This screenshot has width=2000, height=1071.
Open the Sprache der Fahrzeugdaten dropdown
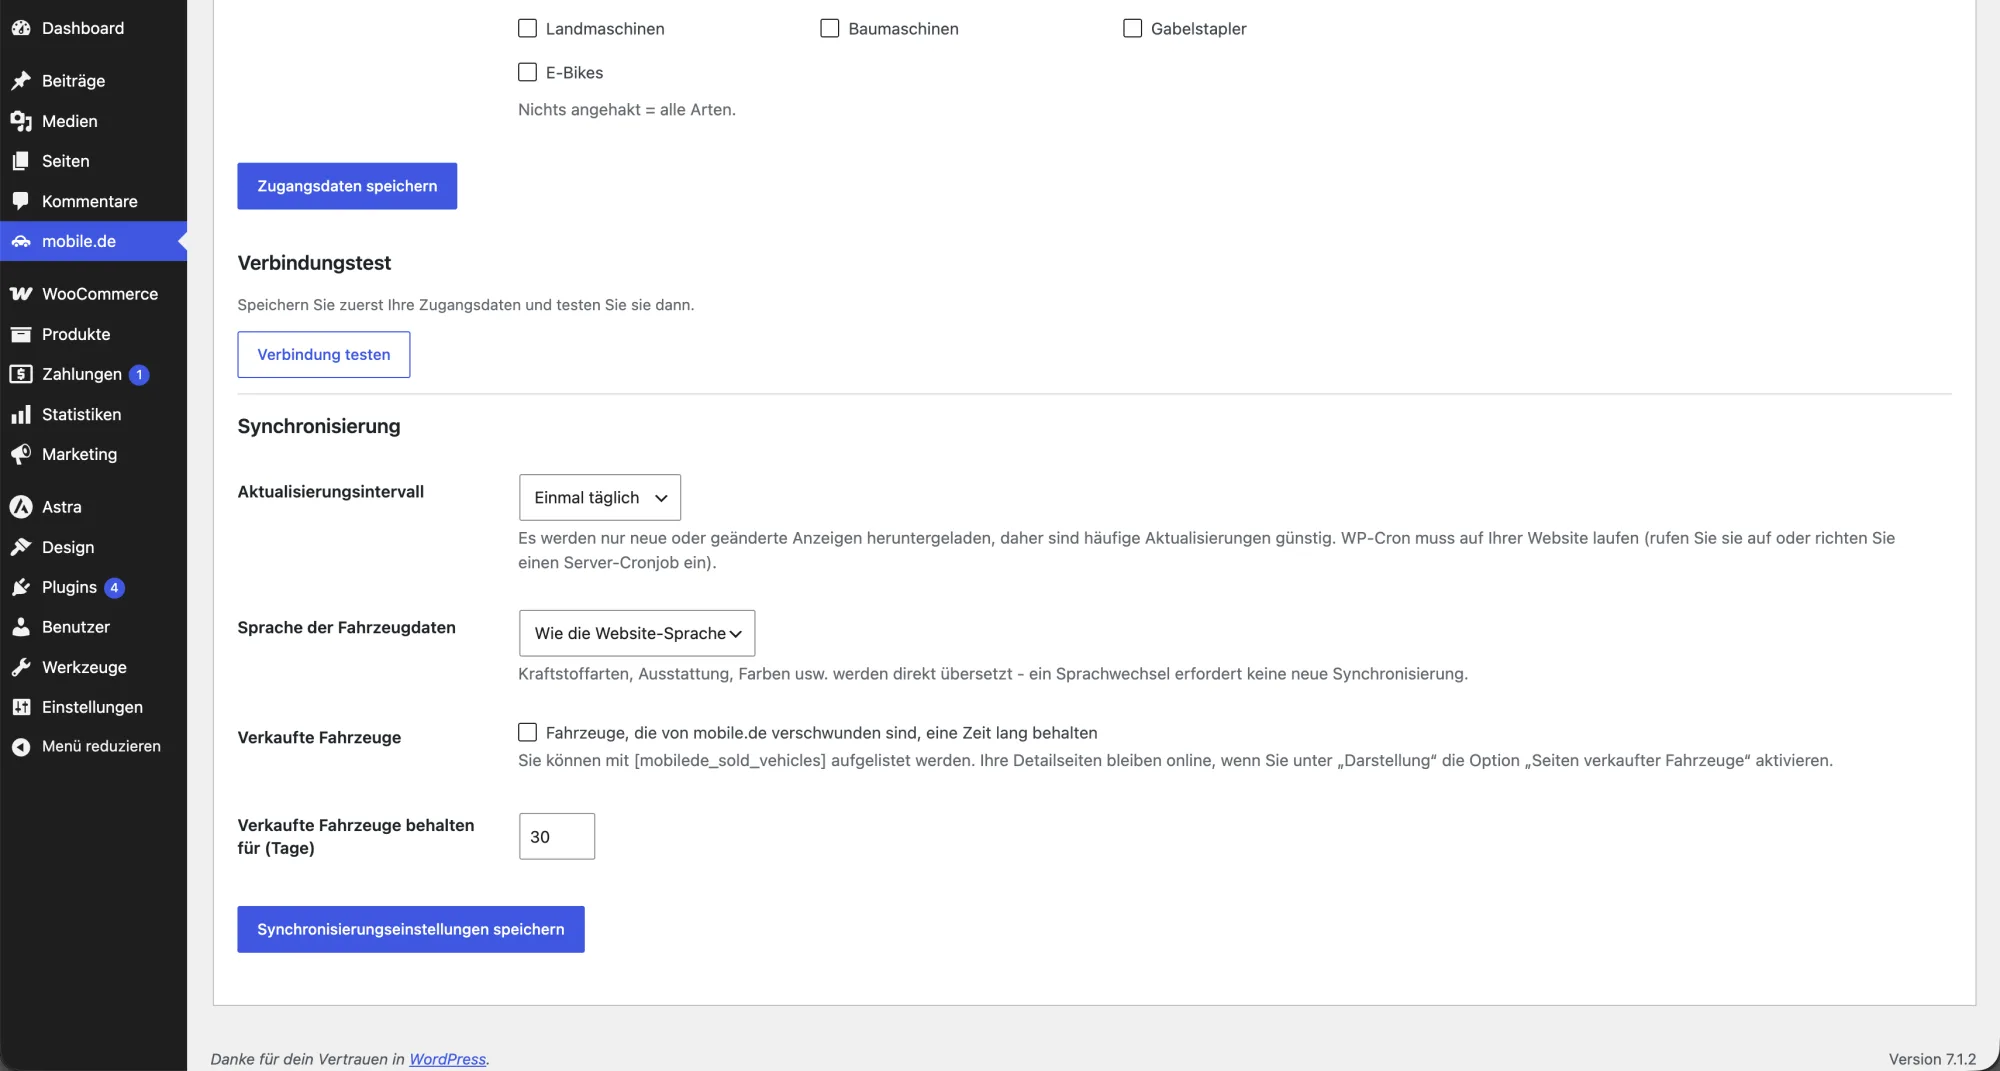pyautogui.click(x=637, y=633)
